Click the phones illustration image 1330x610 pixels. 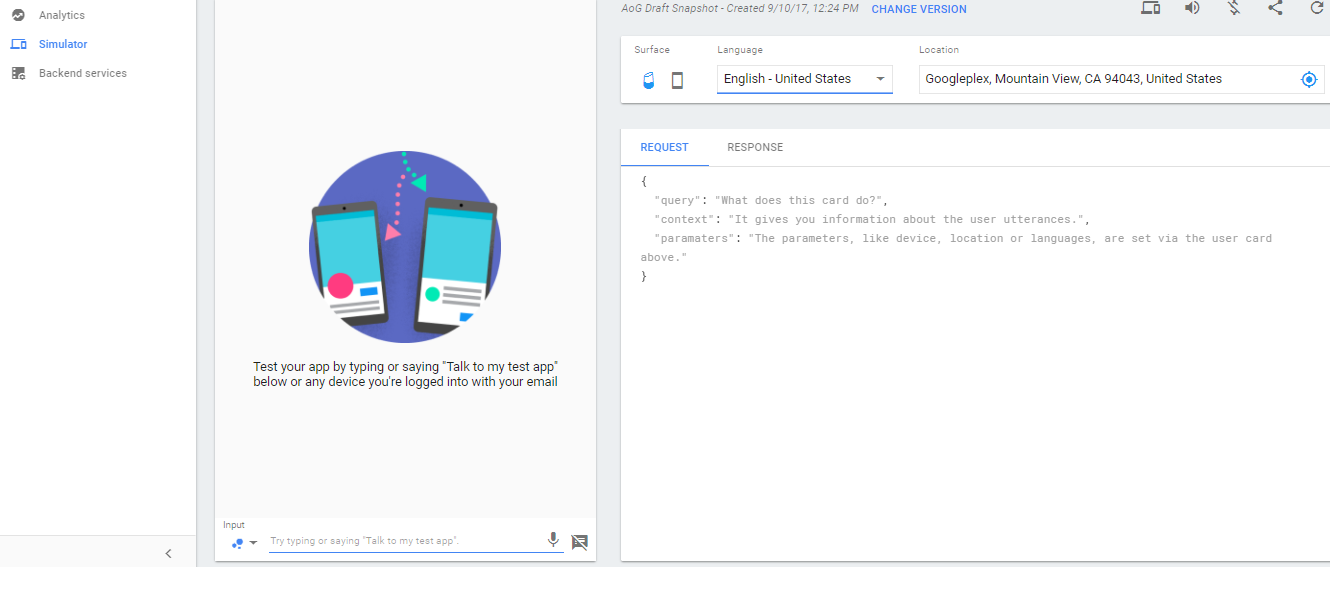click(405, 247)
